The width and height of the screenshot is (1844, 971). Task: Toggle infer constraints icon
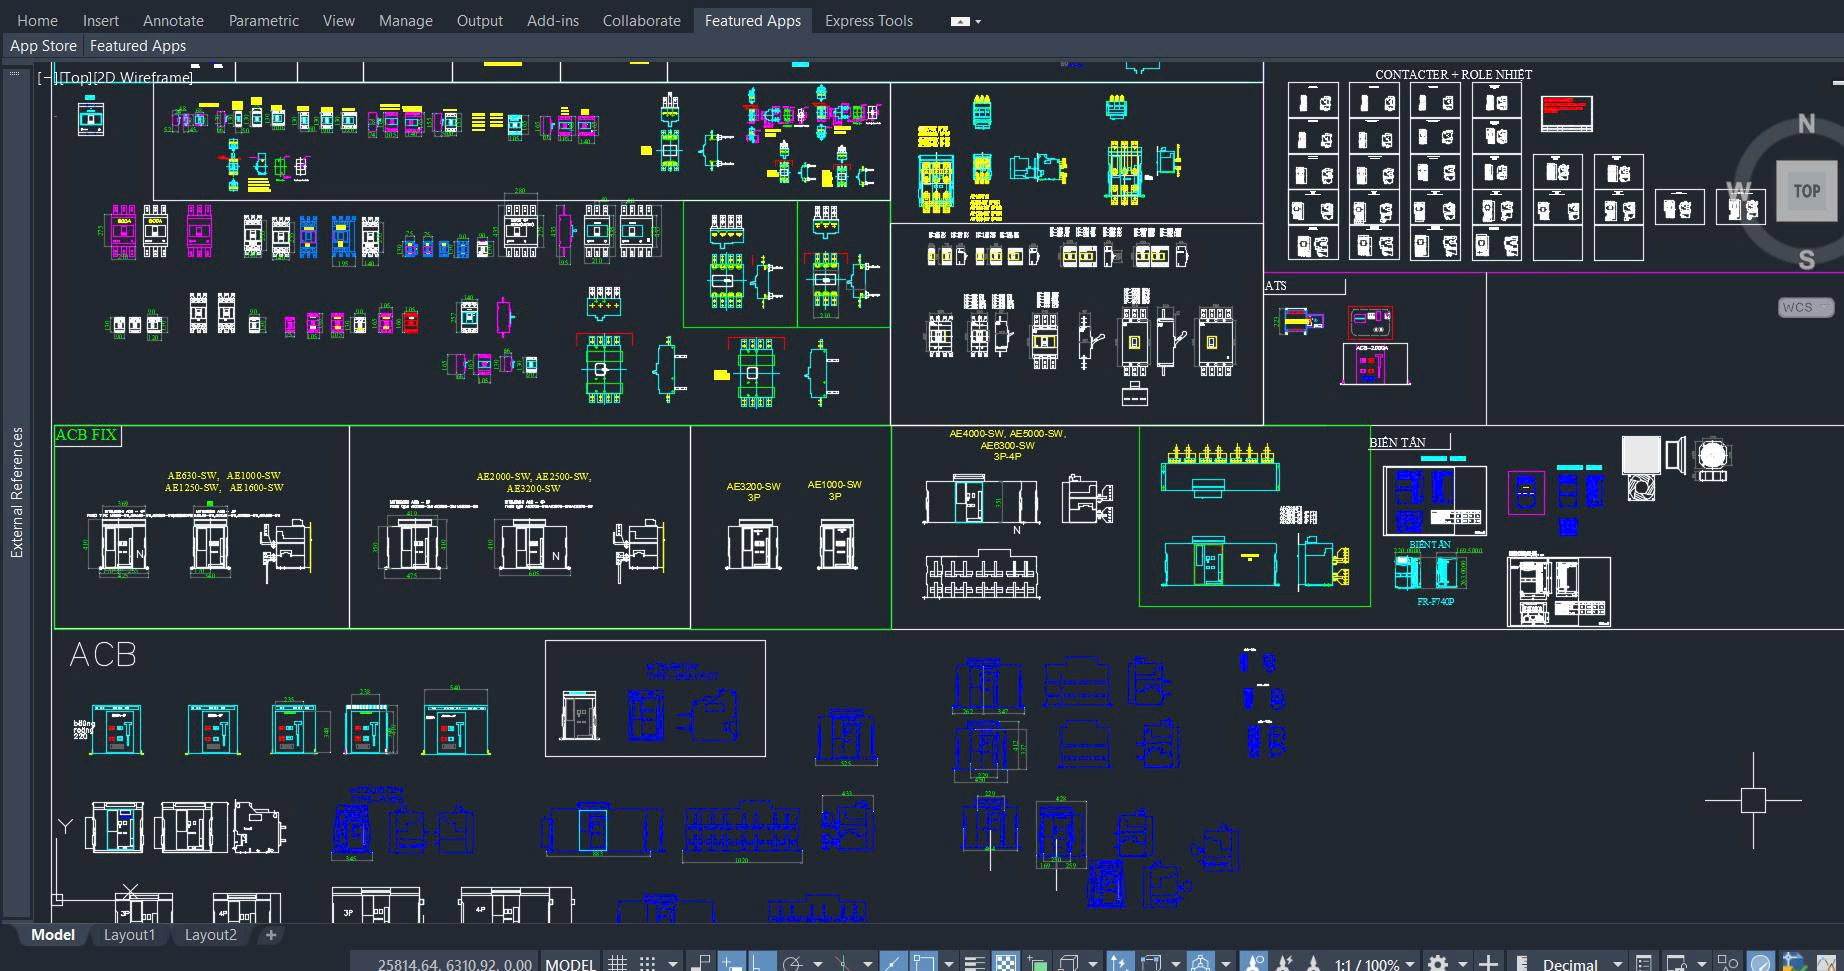(x=701, y=963)
